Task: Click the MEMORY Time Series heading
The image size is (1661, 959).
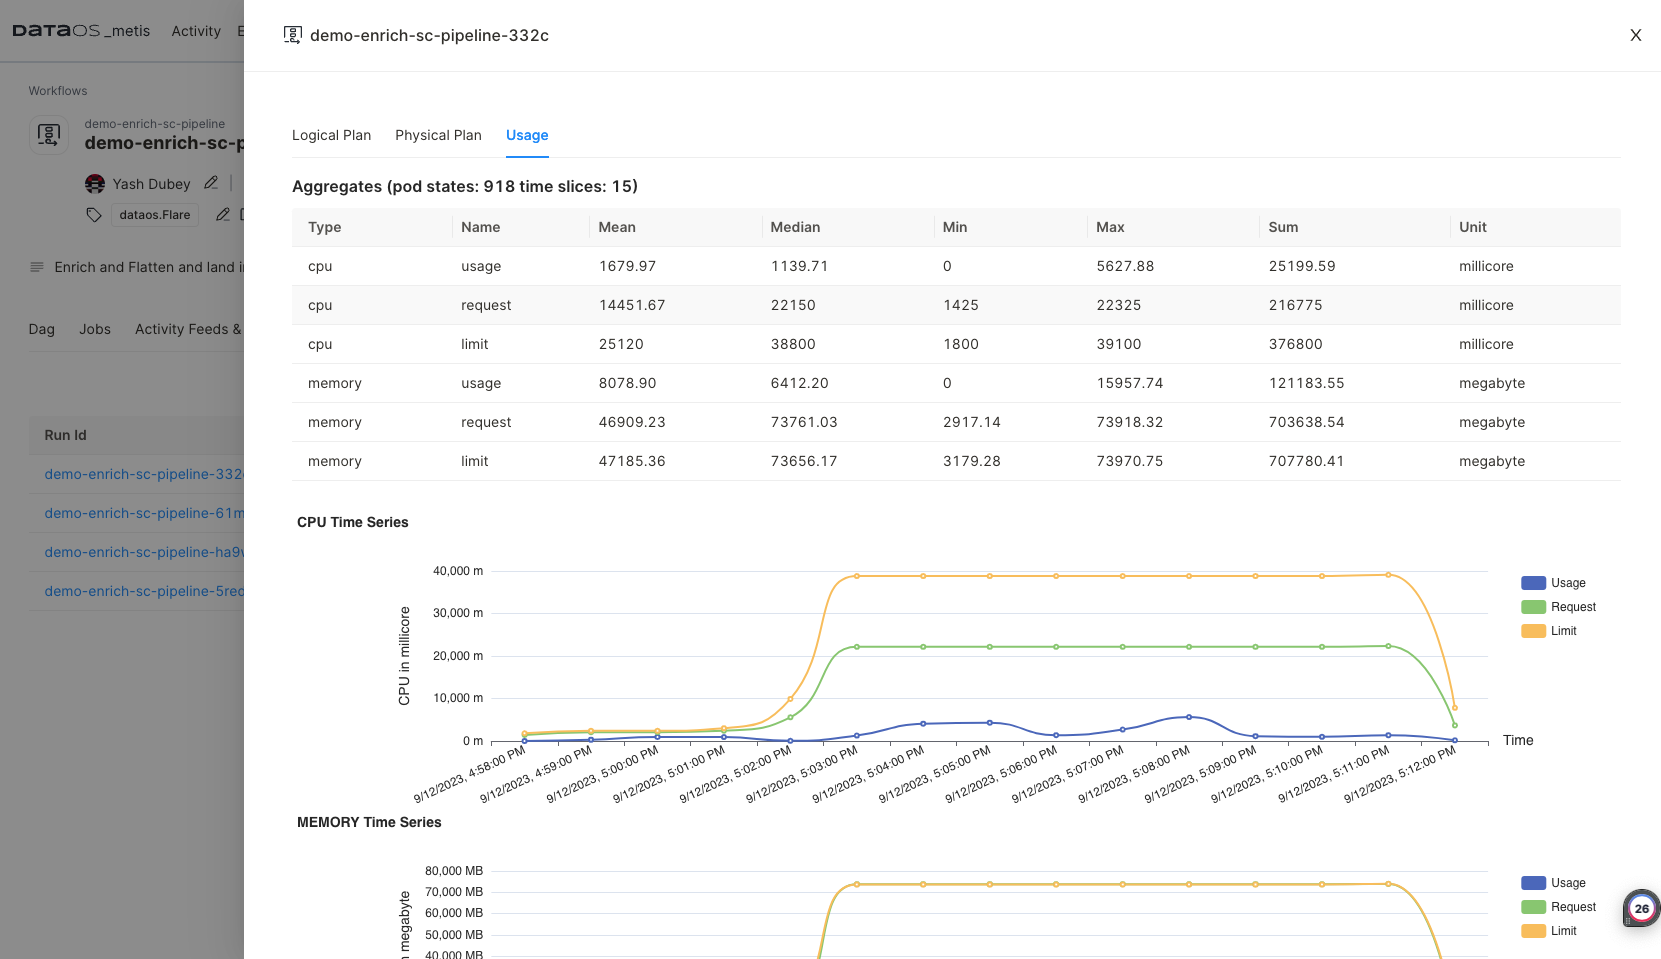Action: tap(369, 822)
